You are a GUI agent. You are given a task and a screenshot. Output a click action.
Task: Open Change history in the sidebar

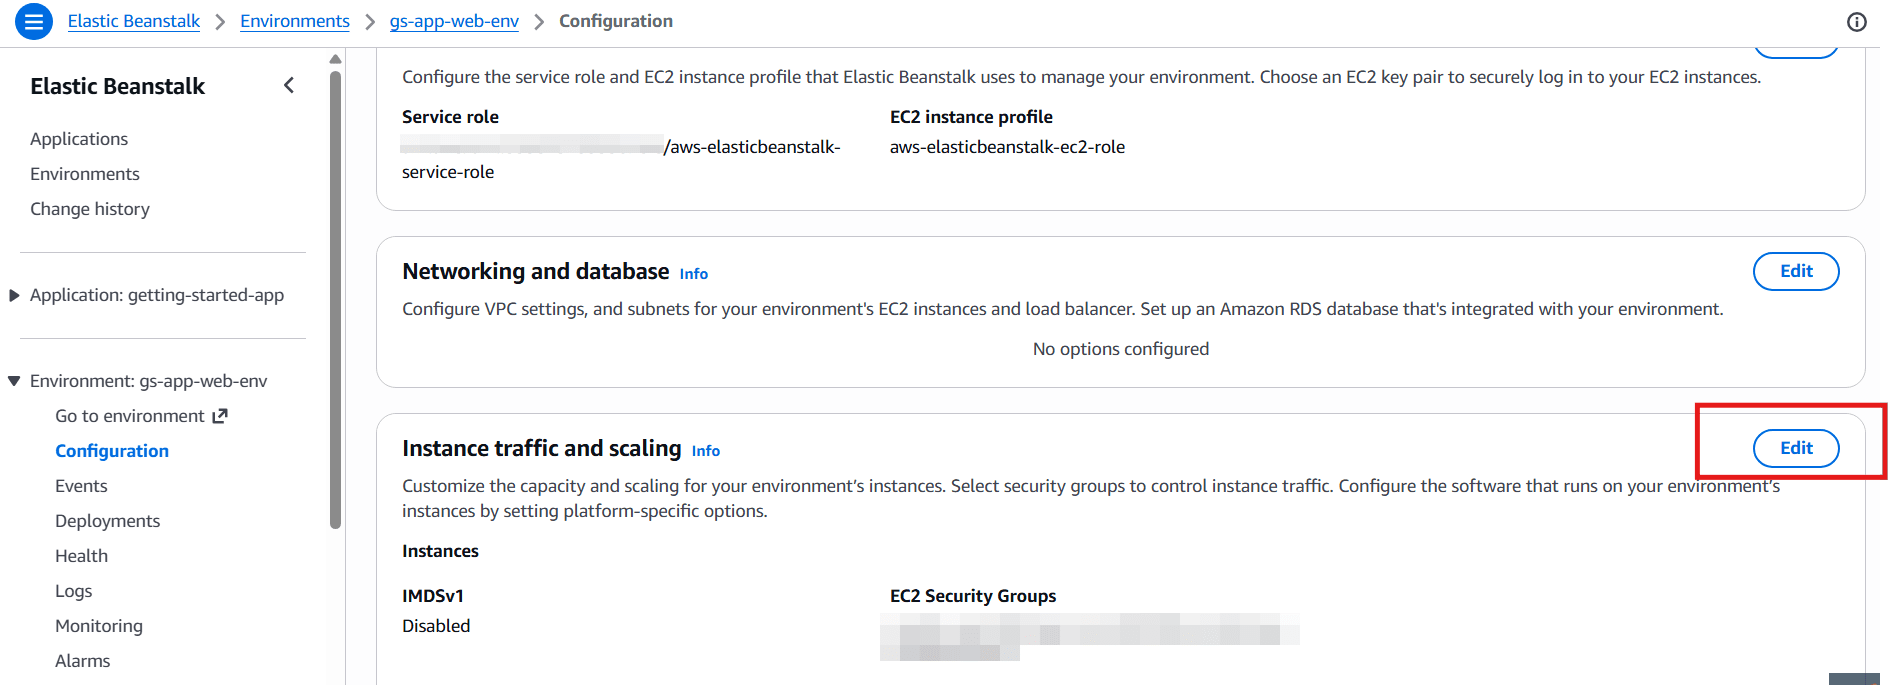tap(90, 209)
